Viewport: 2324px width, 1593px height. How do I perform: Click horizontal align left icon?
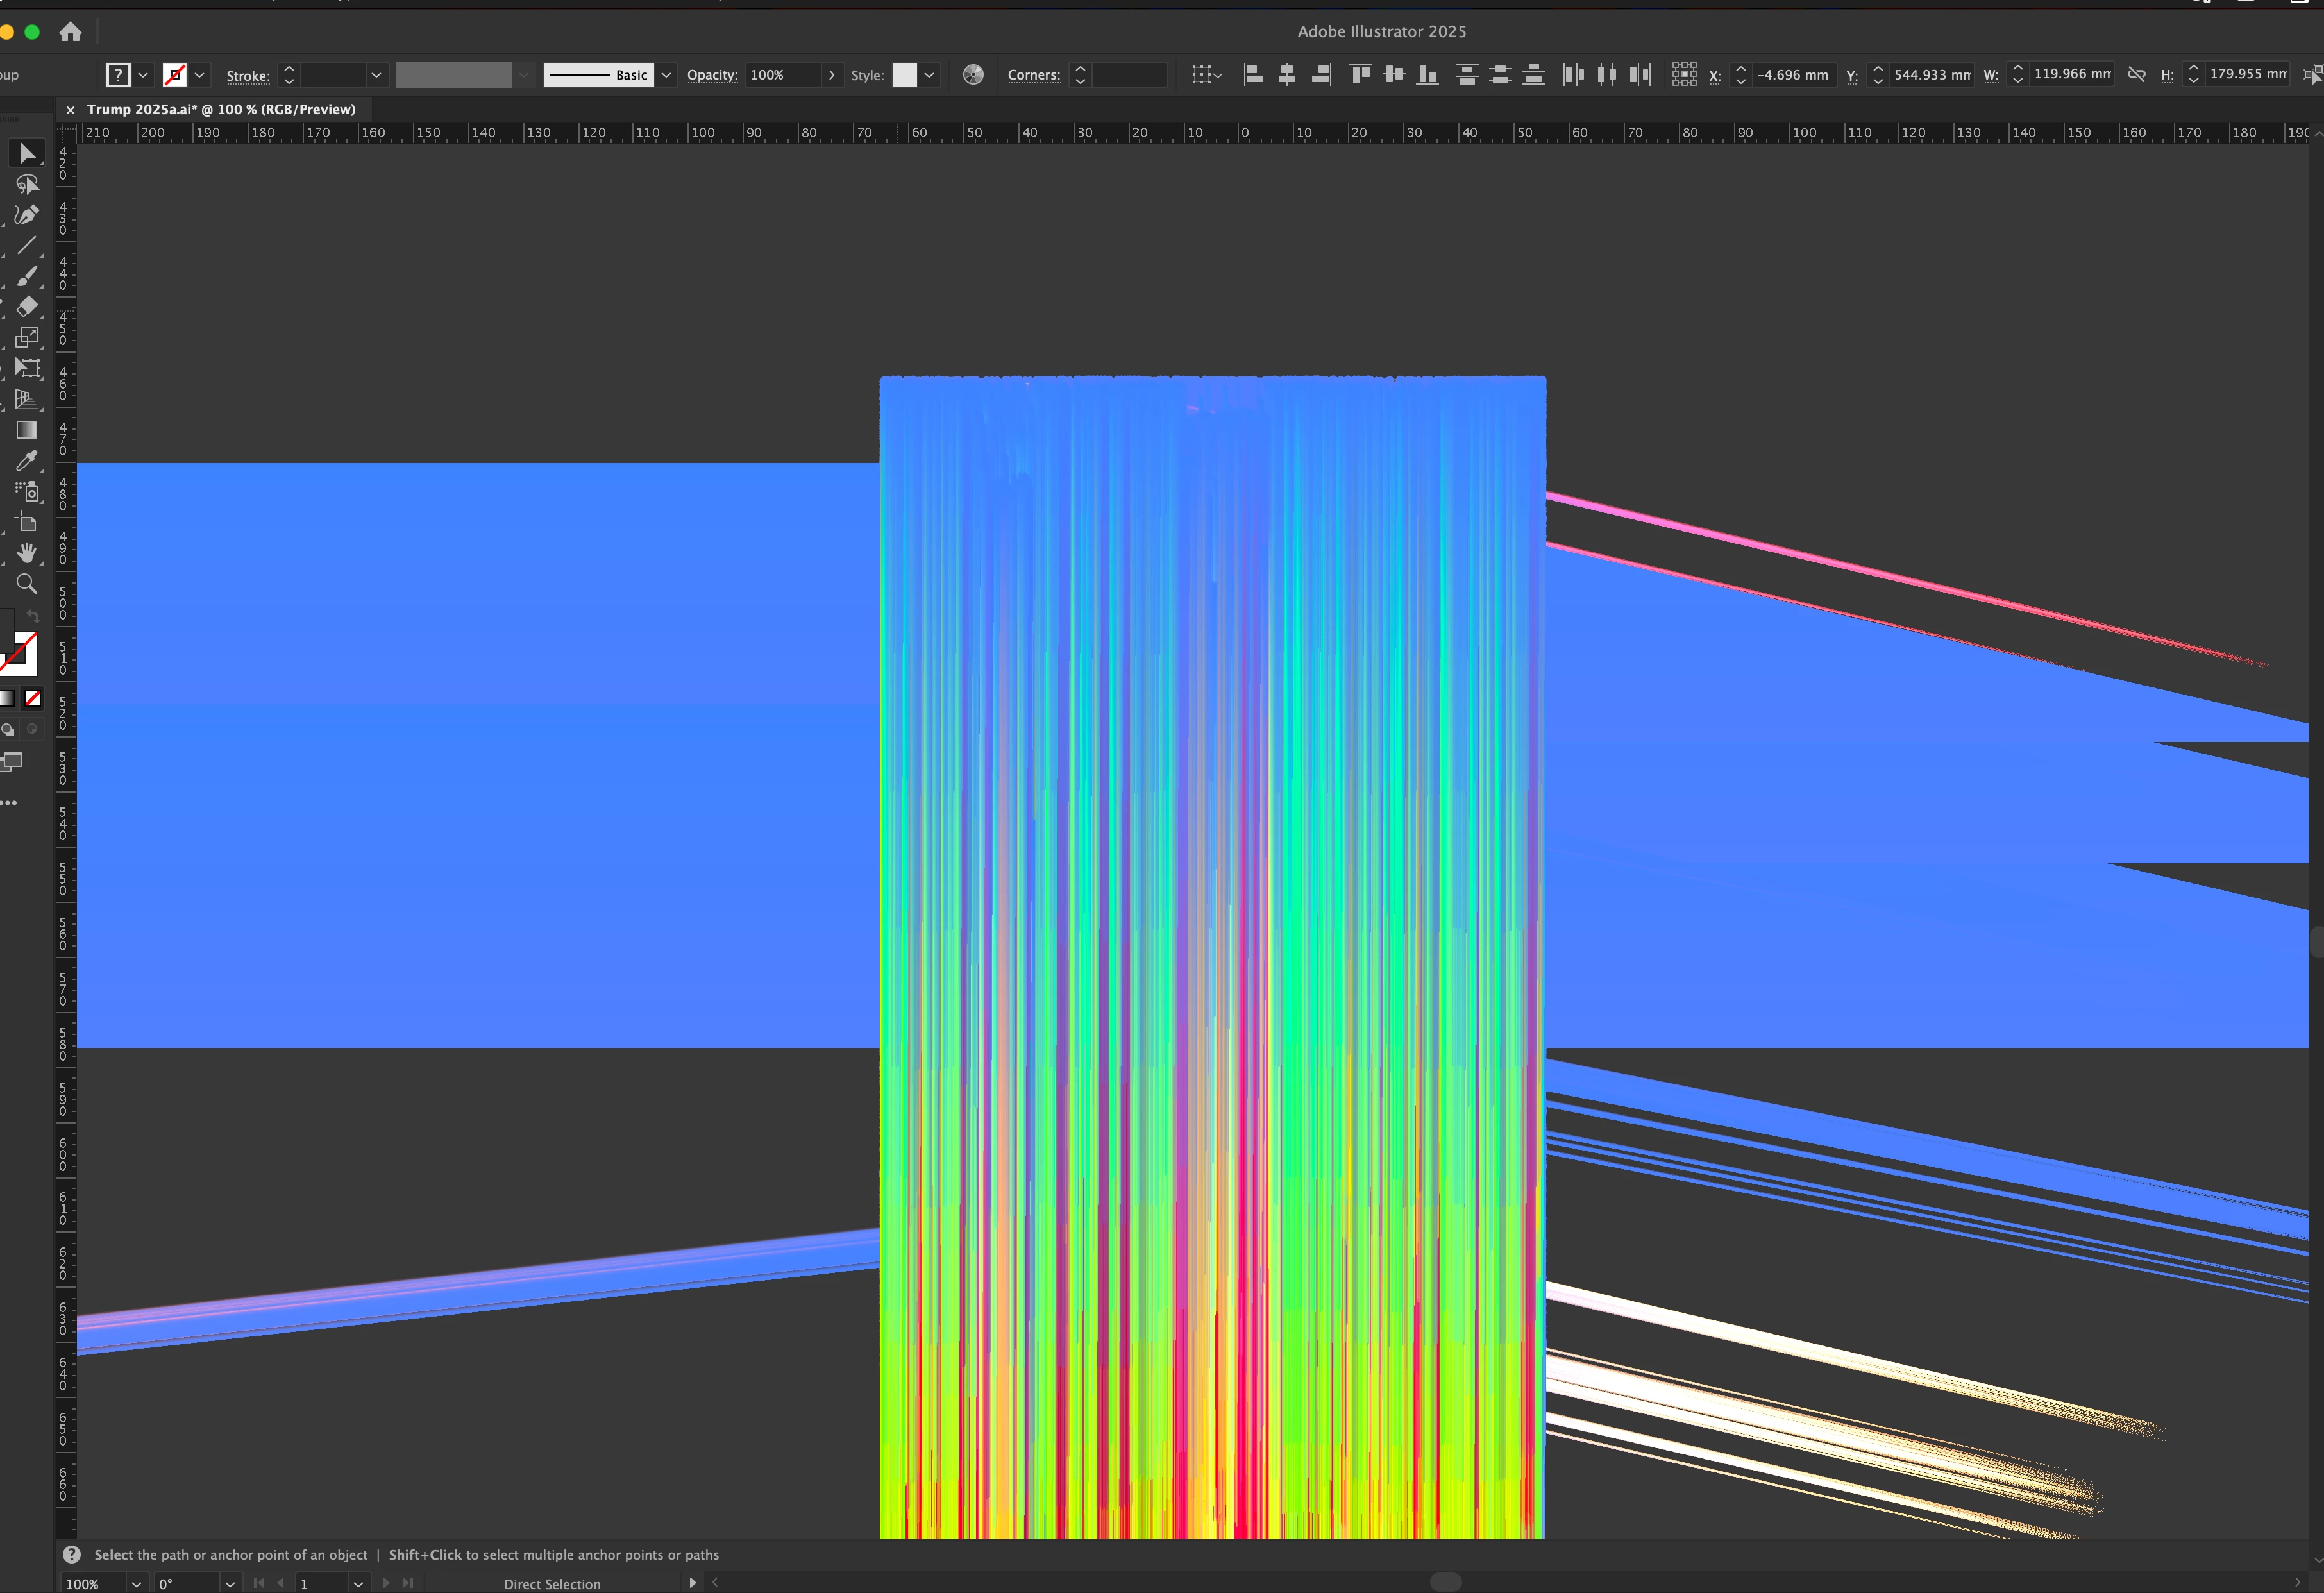1253,74
